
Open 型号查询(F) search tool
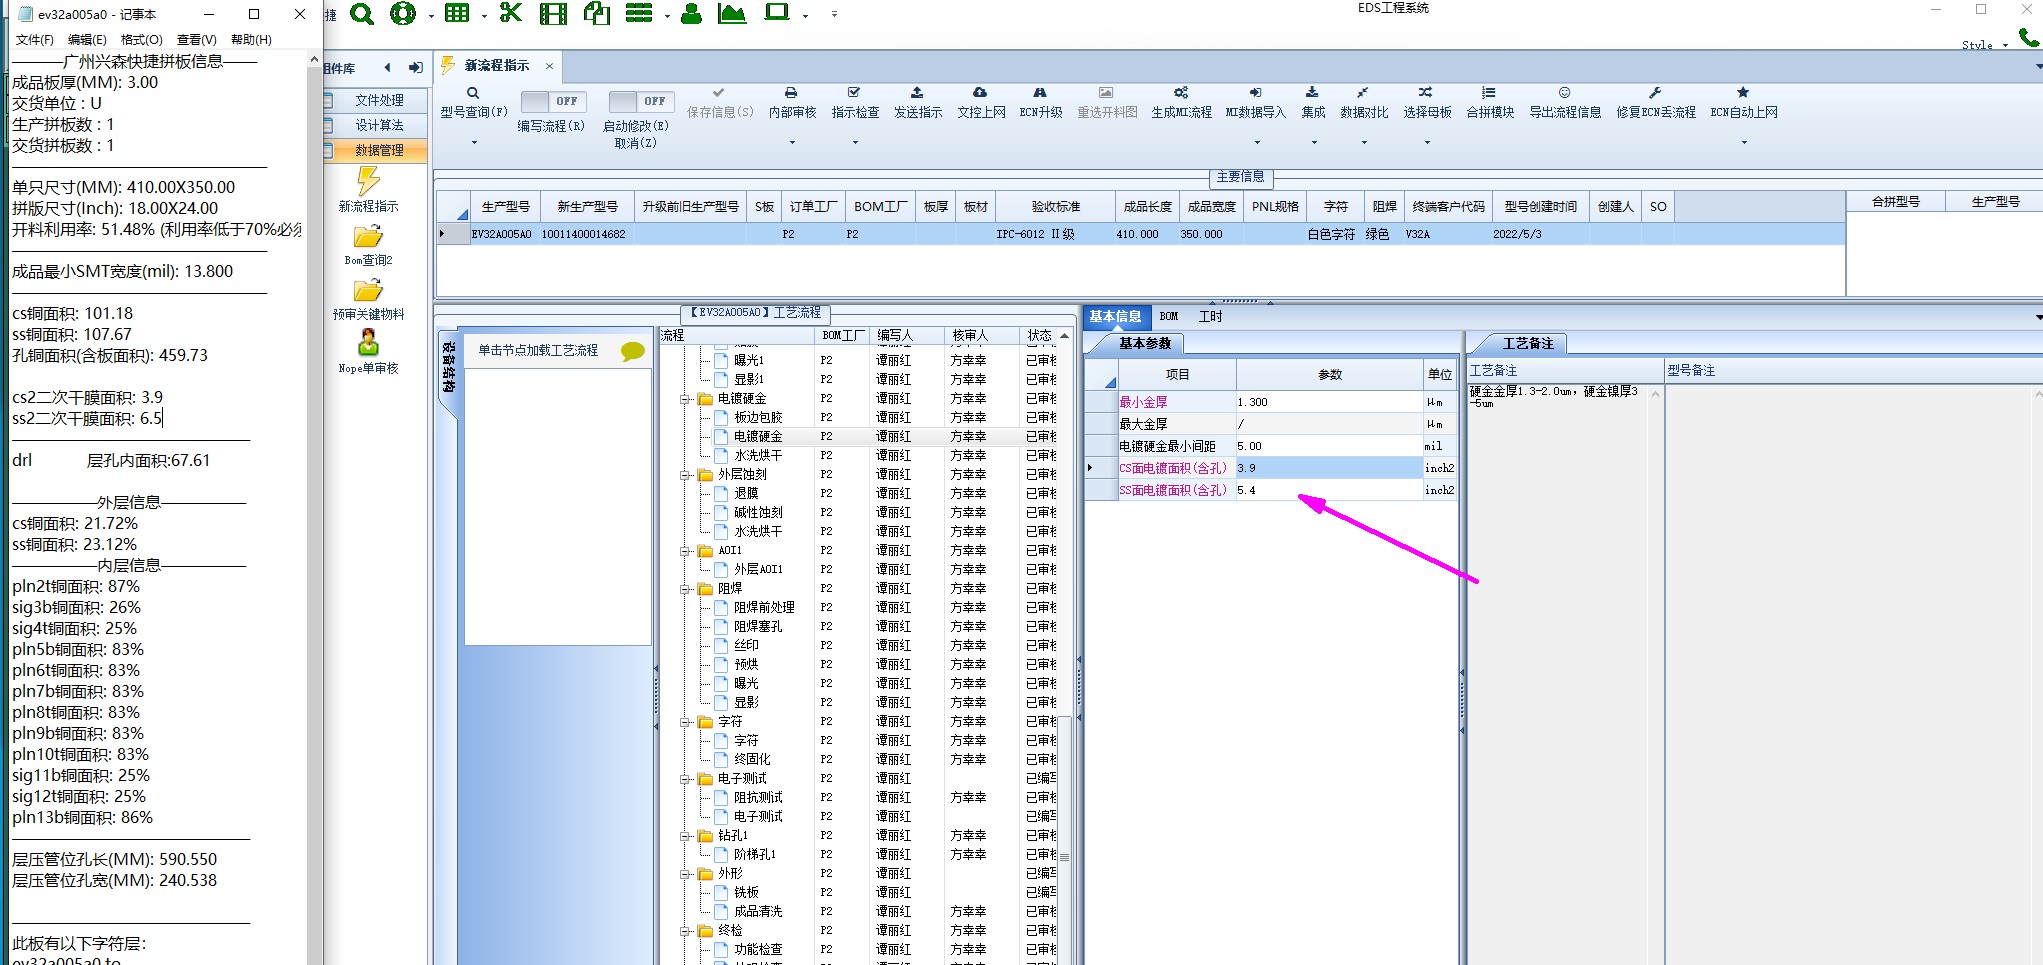(x=474, y=103)
